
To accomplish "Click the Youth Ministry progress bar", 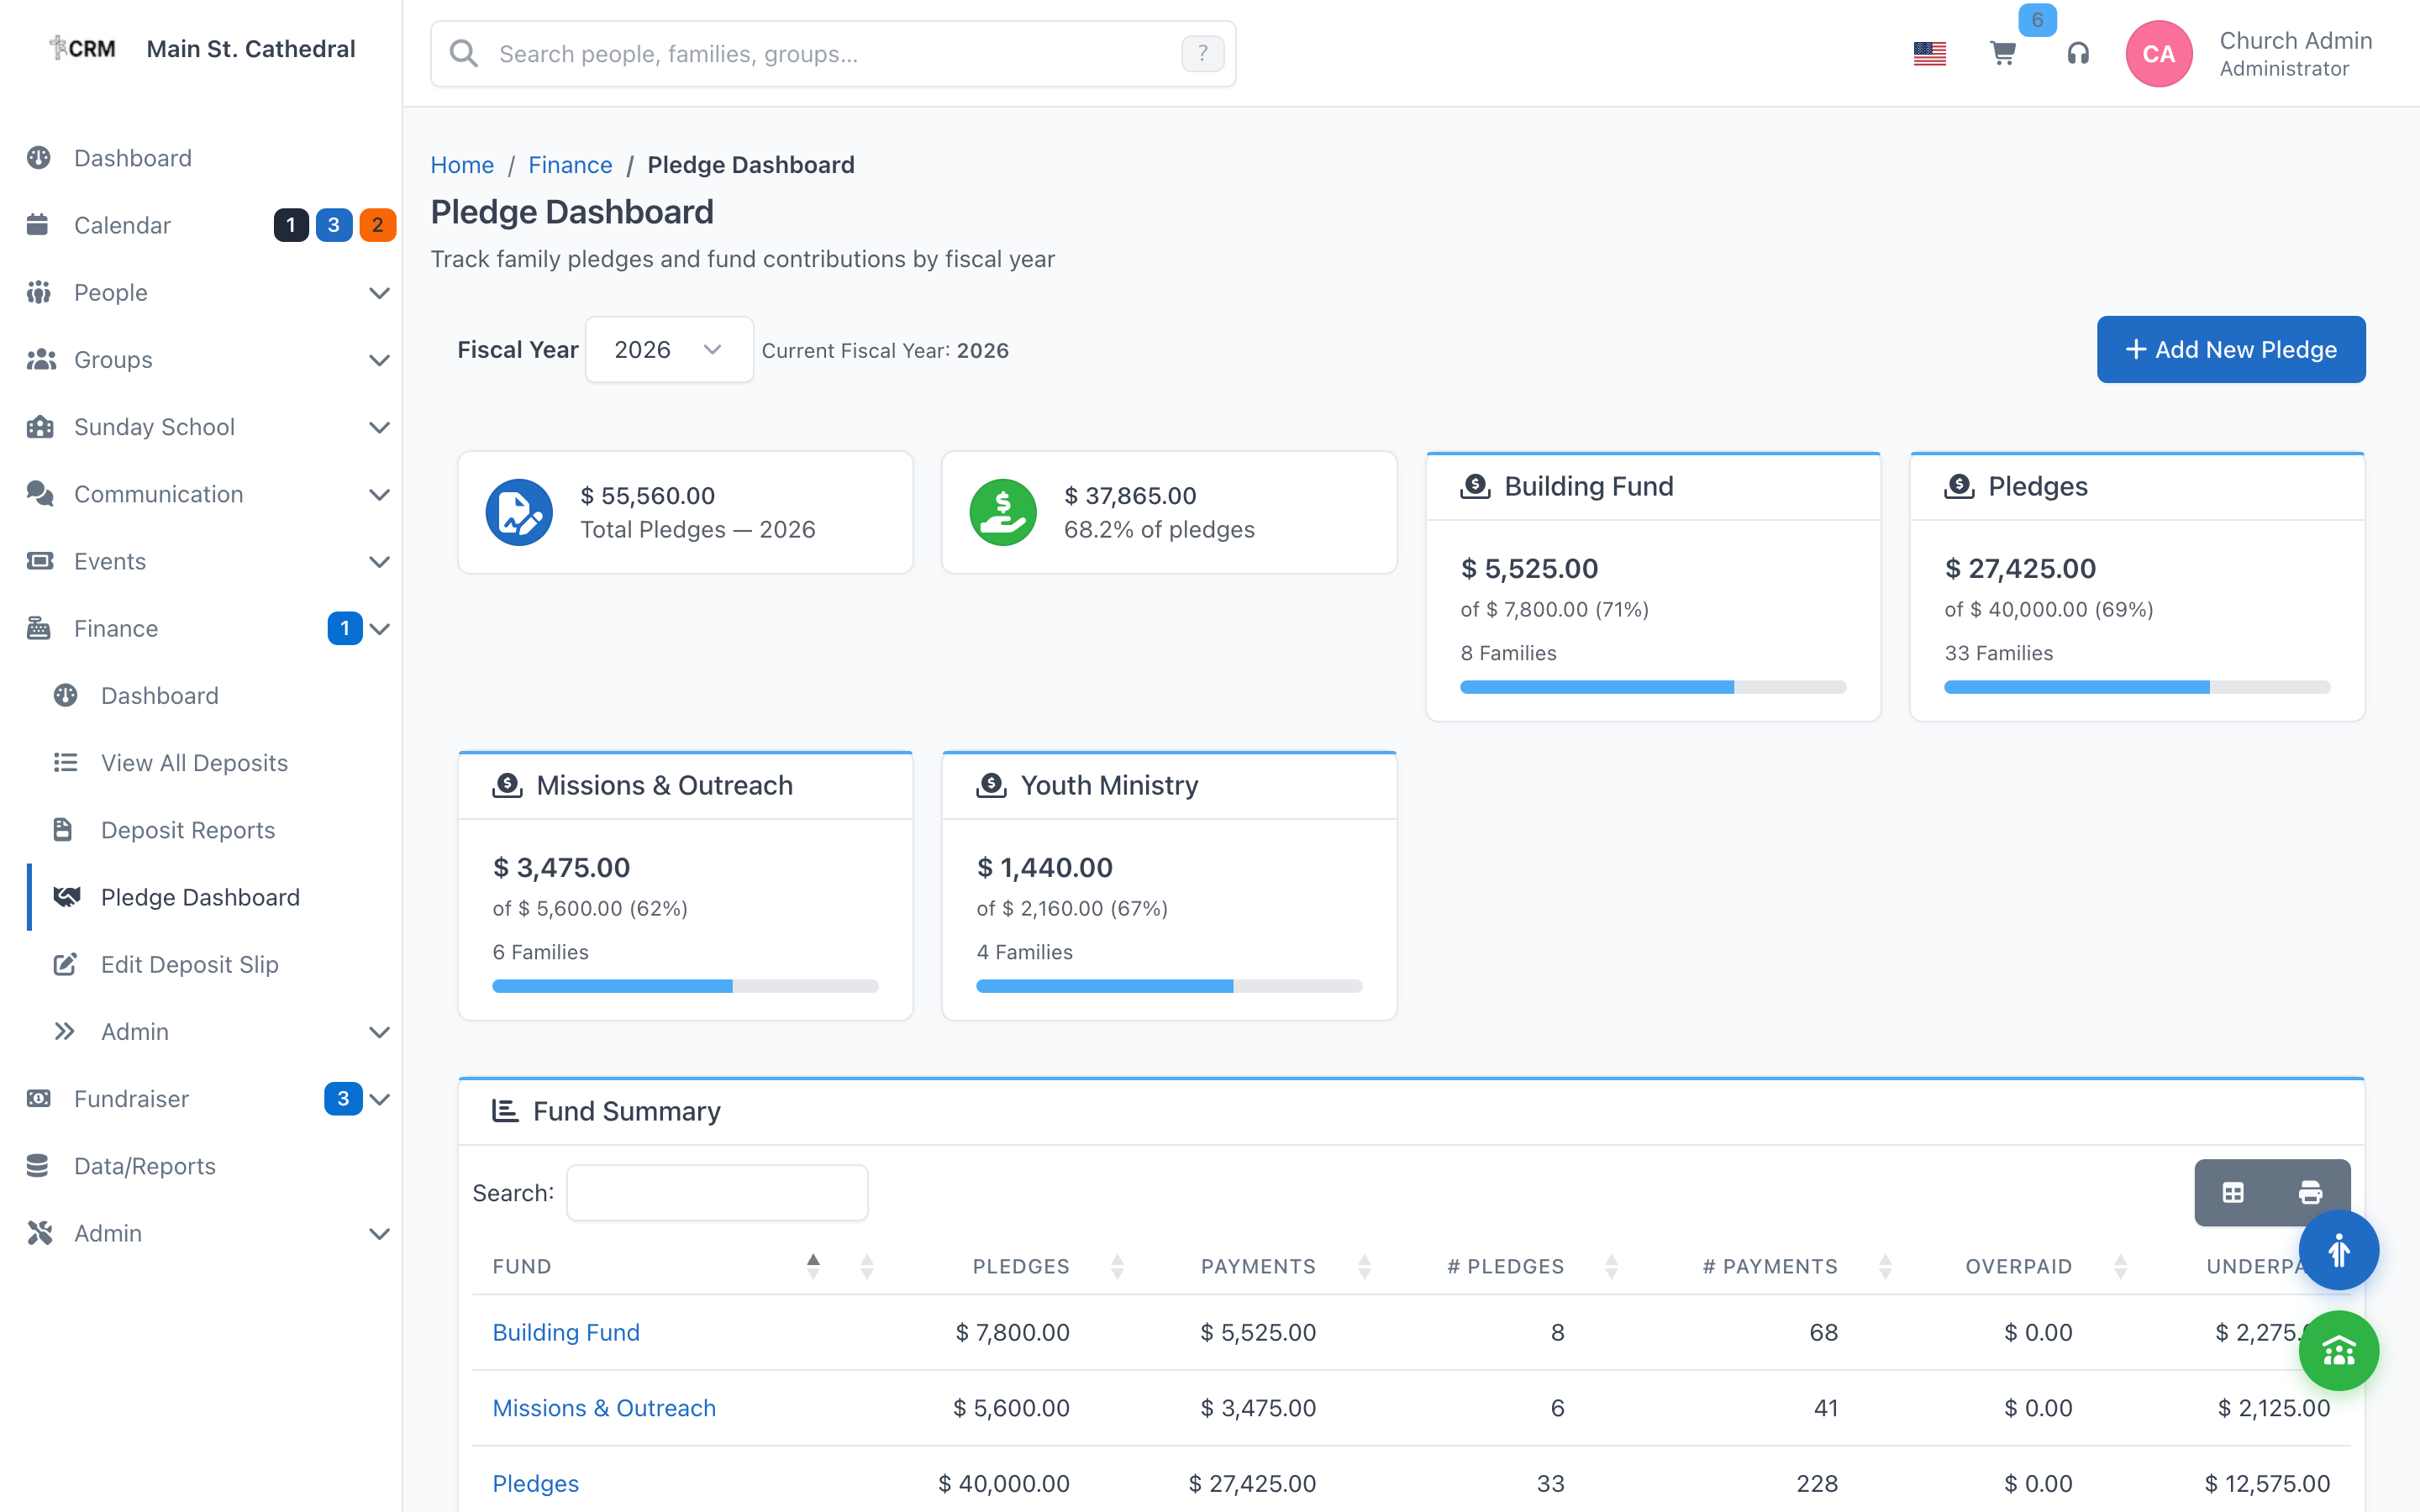I will pyautogui.click(x=1169, y=986).
